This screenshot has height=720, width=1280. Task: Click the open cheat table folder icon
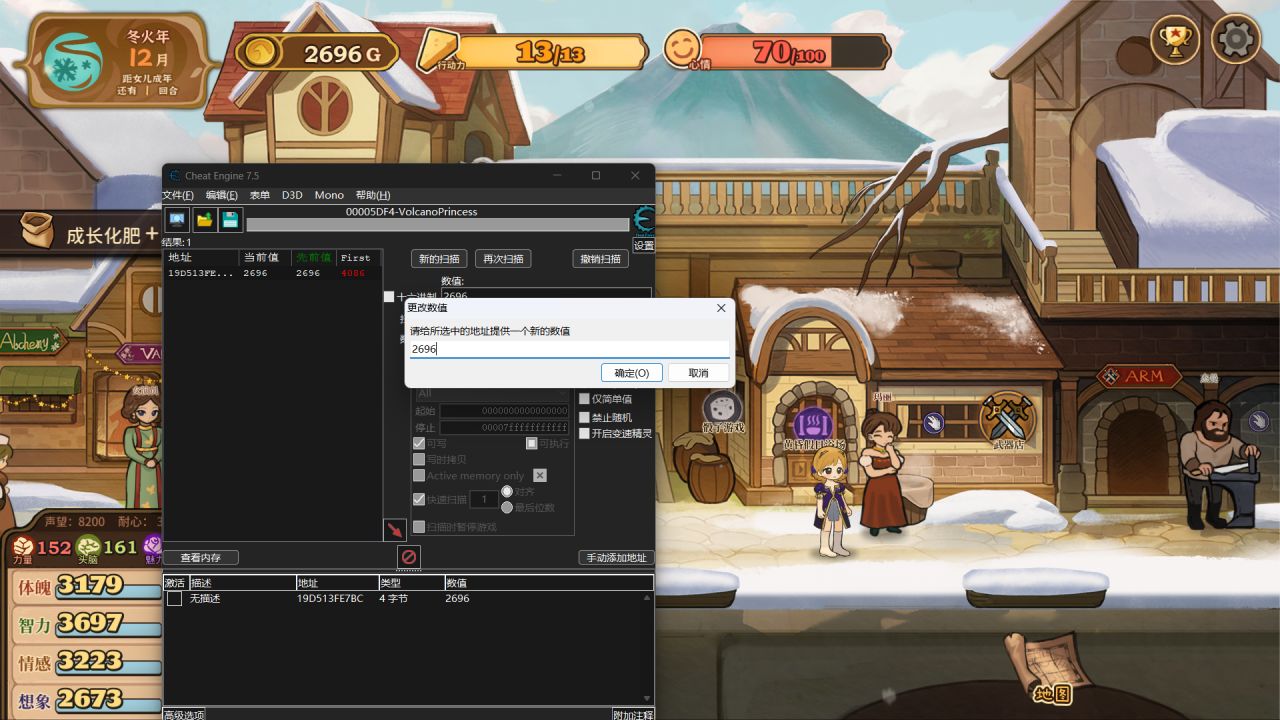(204, 220)
